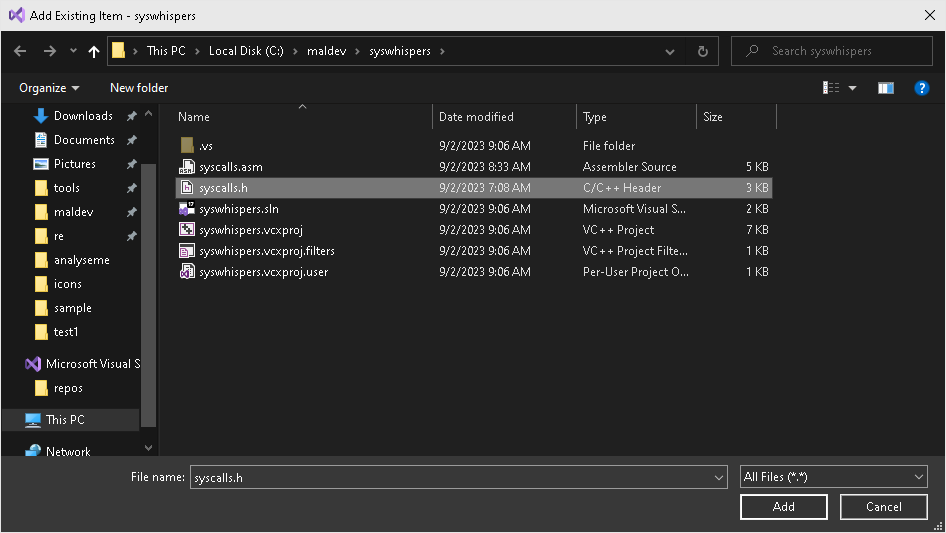Click the Cancel button
The image size is (946, 533).
point(883,507)
